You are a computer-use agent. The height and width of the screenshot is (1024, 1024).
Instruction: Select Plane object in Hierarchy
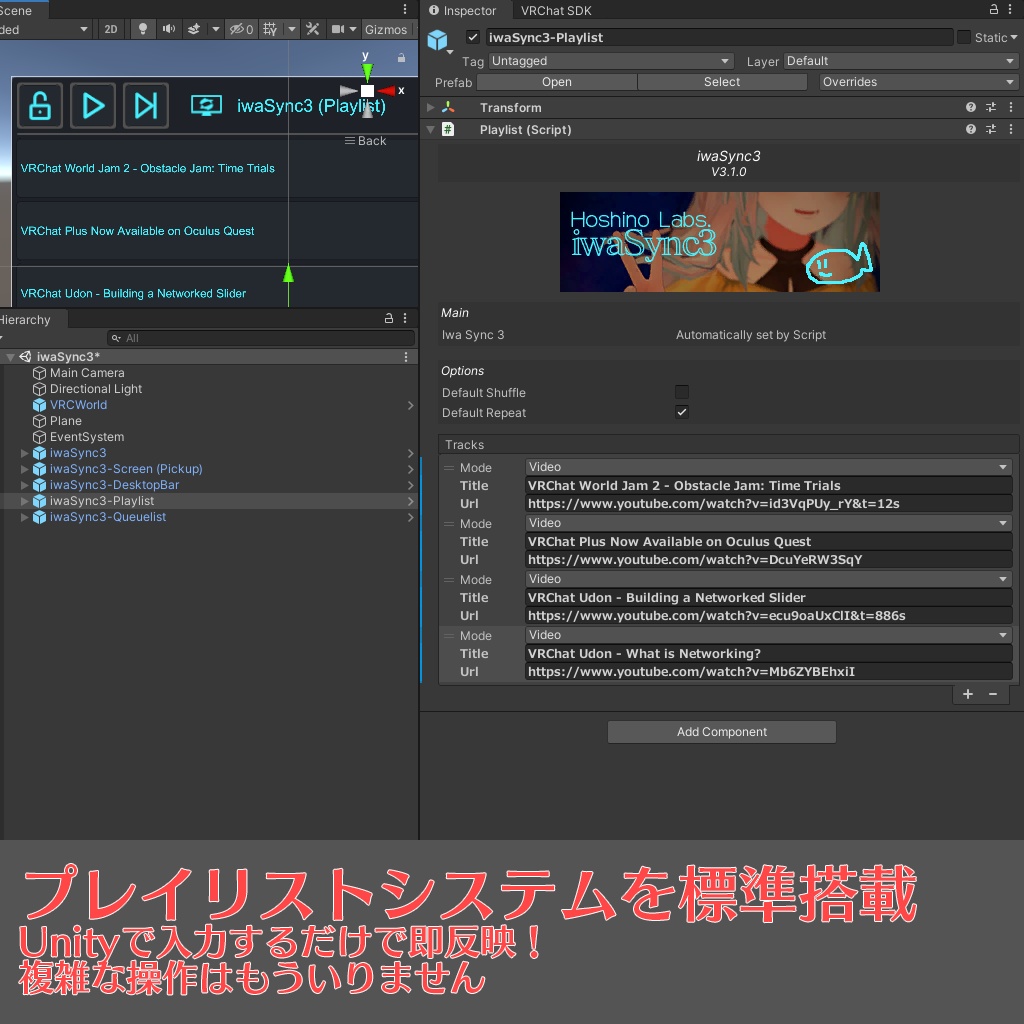[65, 421]
